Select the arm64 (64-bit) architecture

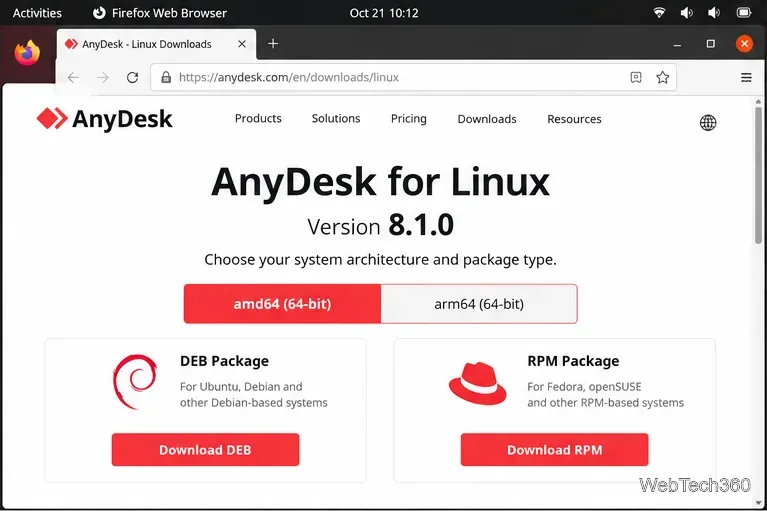coord(479,304)
